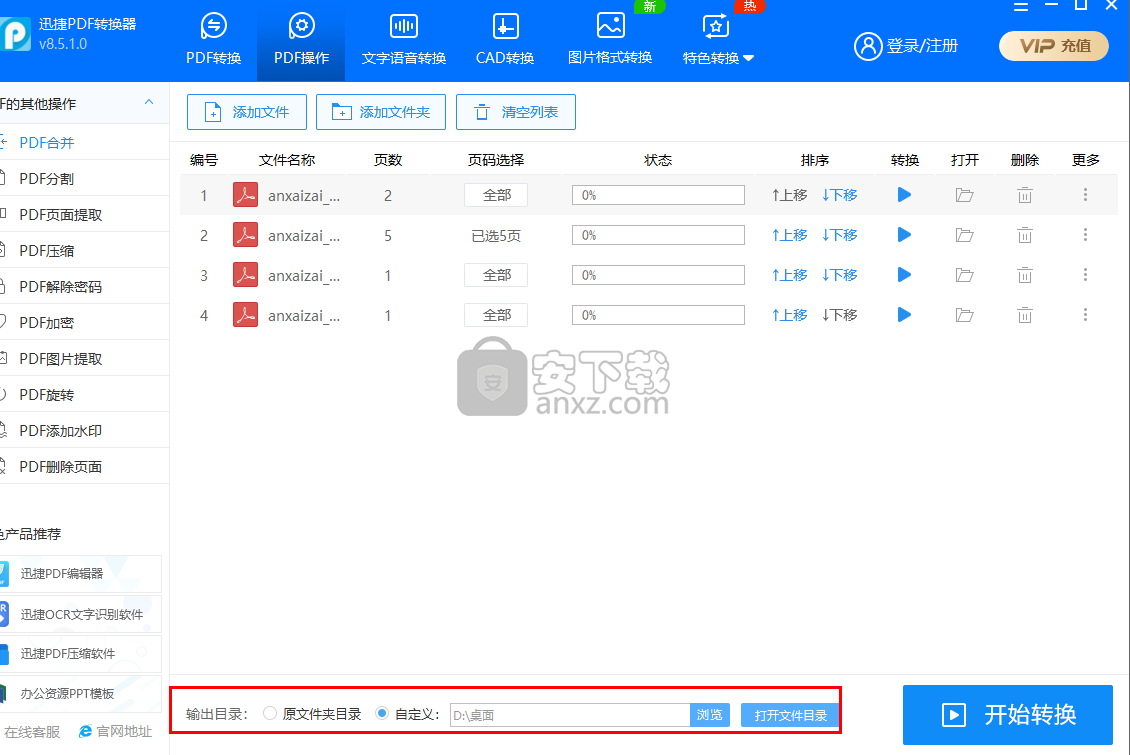Open page selection 全部 for row 1
The image size is (1130, 755).
click(x=496, y=195)
